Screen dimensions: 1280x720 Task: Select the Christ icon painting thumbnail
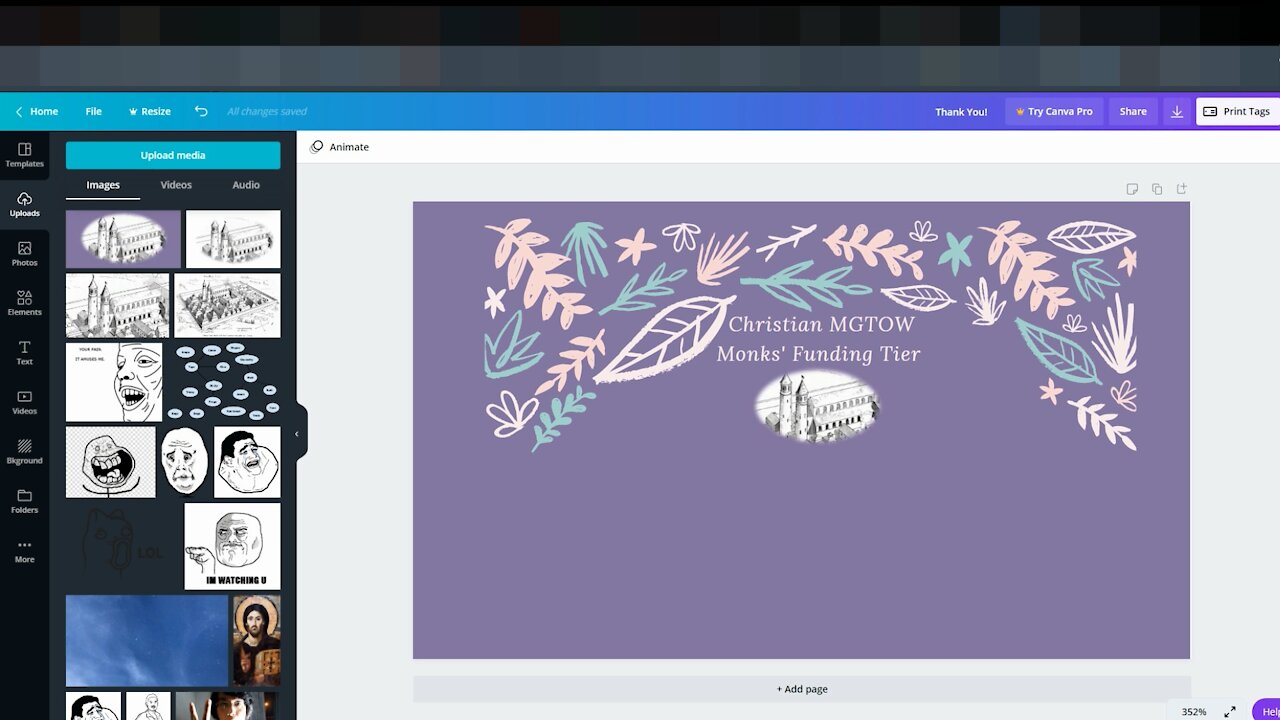(x=257, y=641)
